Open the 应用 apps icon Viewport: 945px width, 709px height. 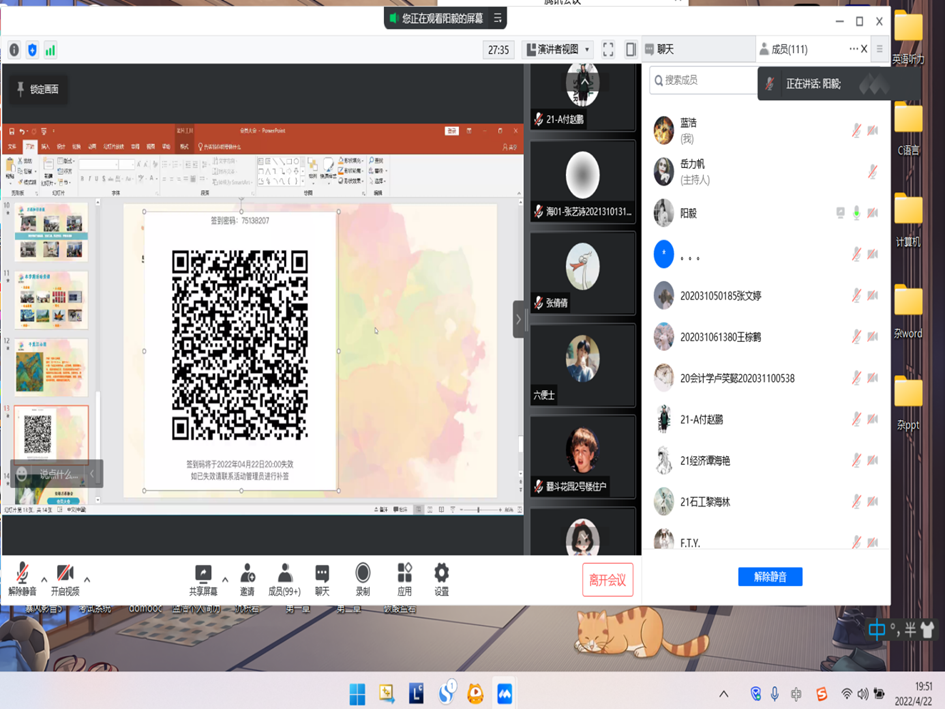point(404,580)
